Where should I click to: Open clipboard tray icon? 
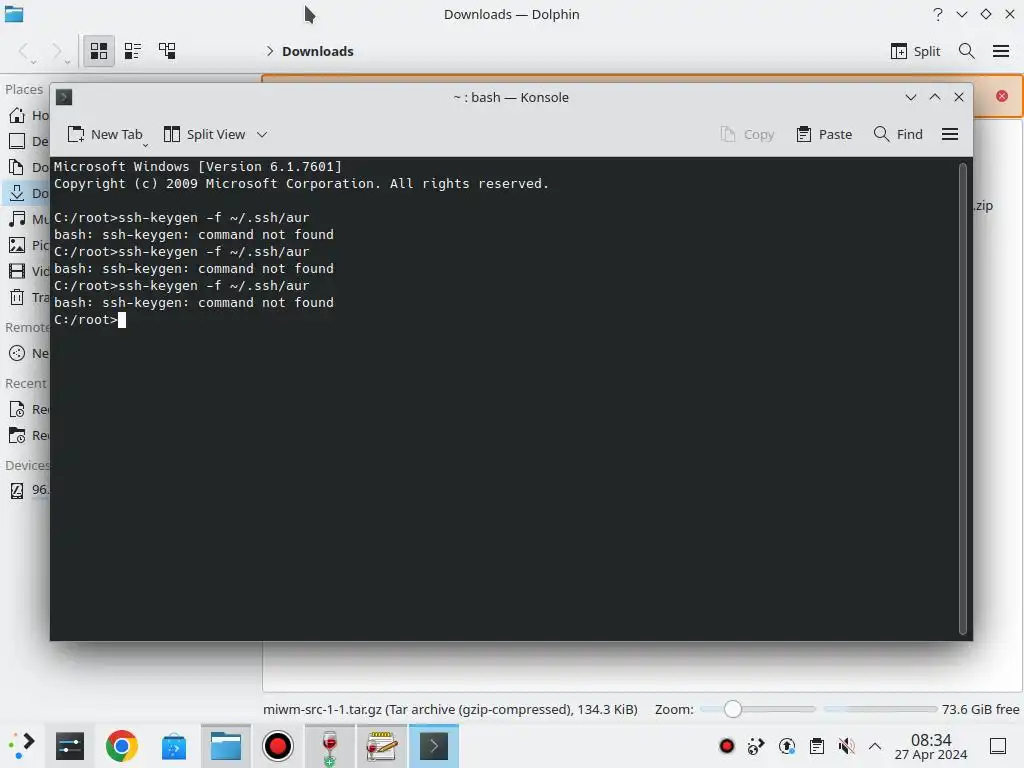tap(816, 746)
